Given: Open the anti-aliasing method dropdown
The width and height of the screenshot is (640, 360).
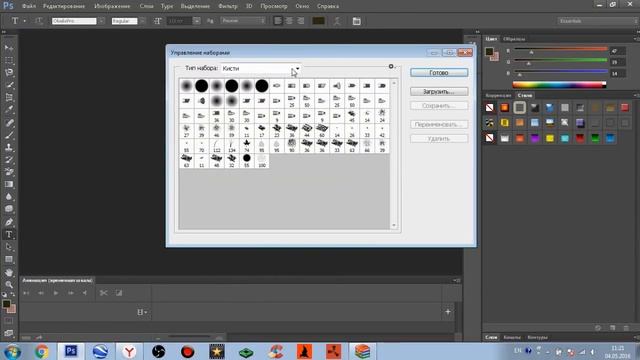Looking at the screenshot, I should [x=243, y=21].
